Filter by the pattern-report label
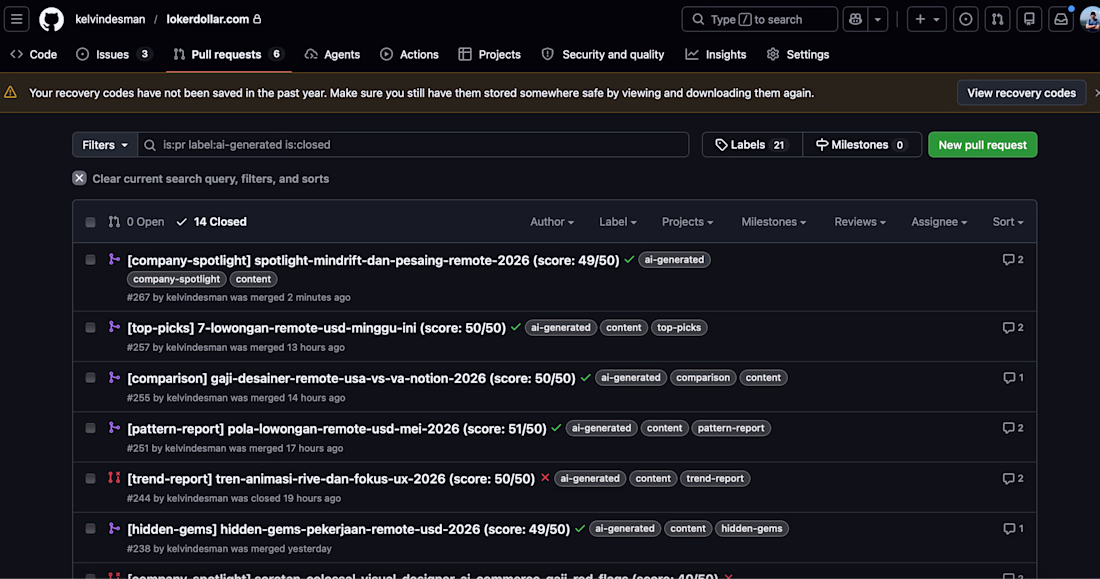The width and height of the screenshot is (1100, 579). tap(731, 428)
